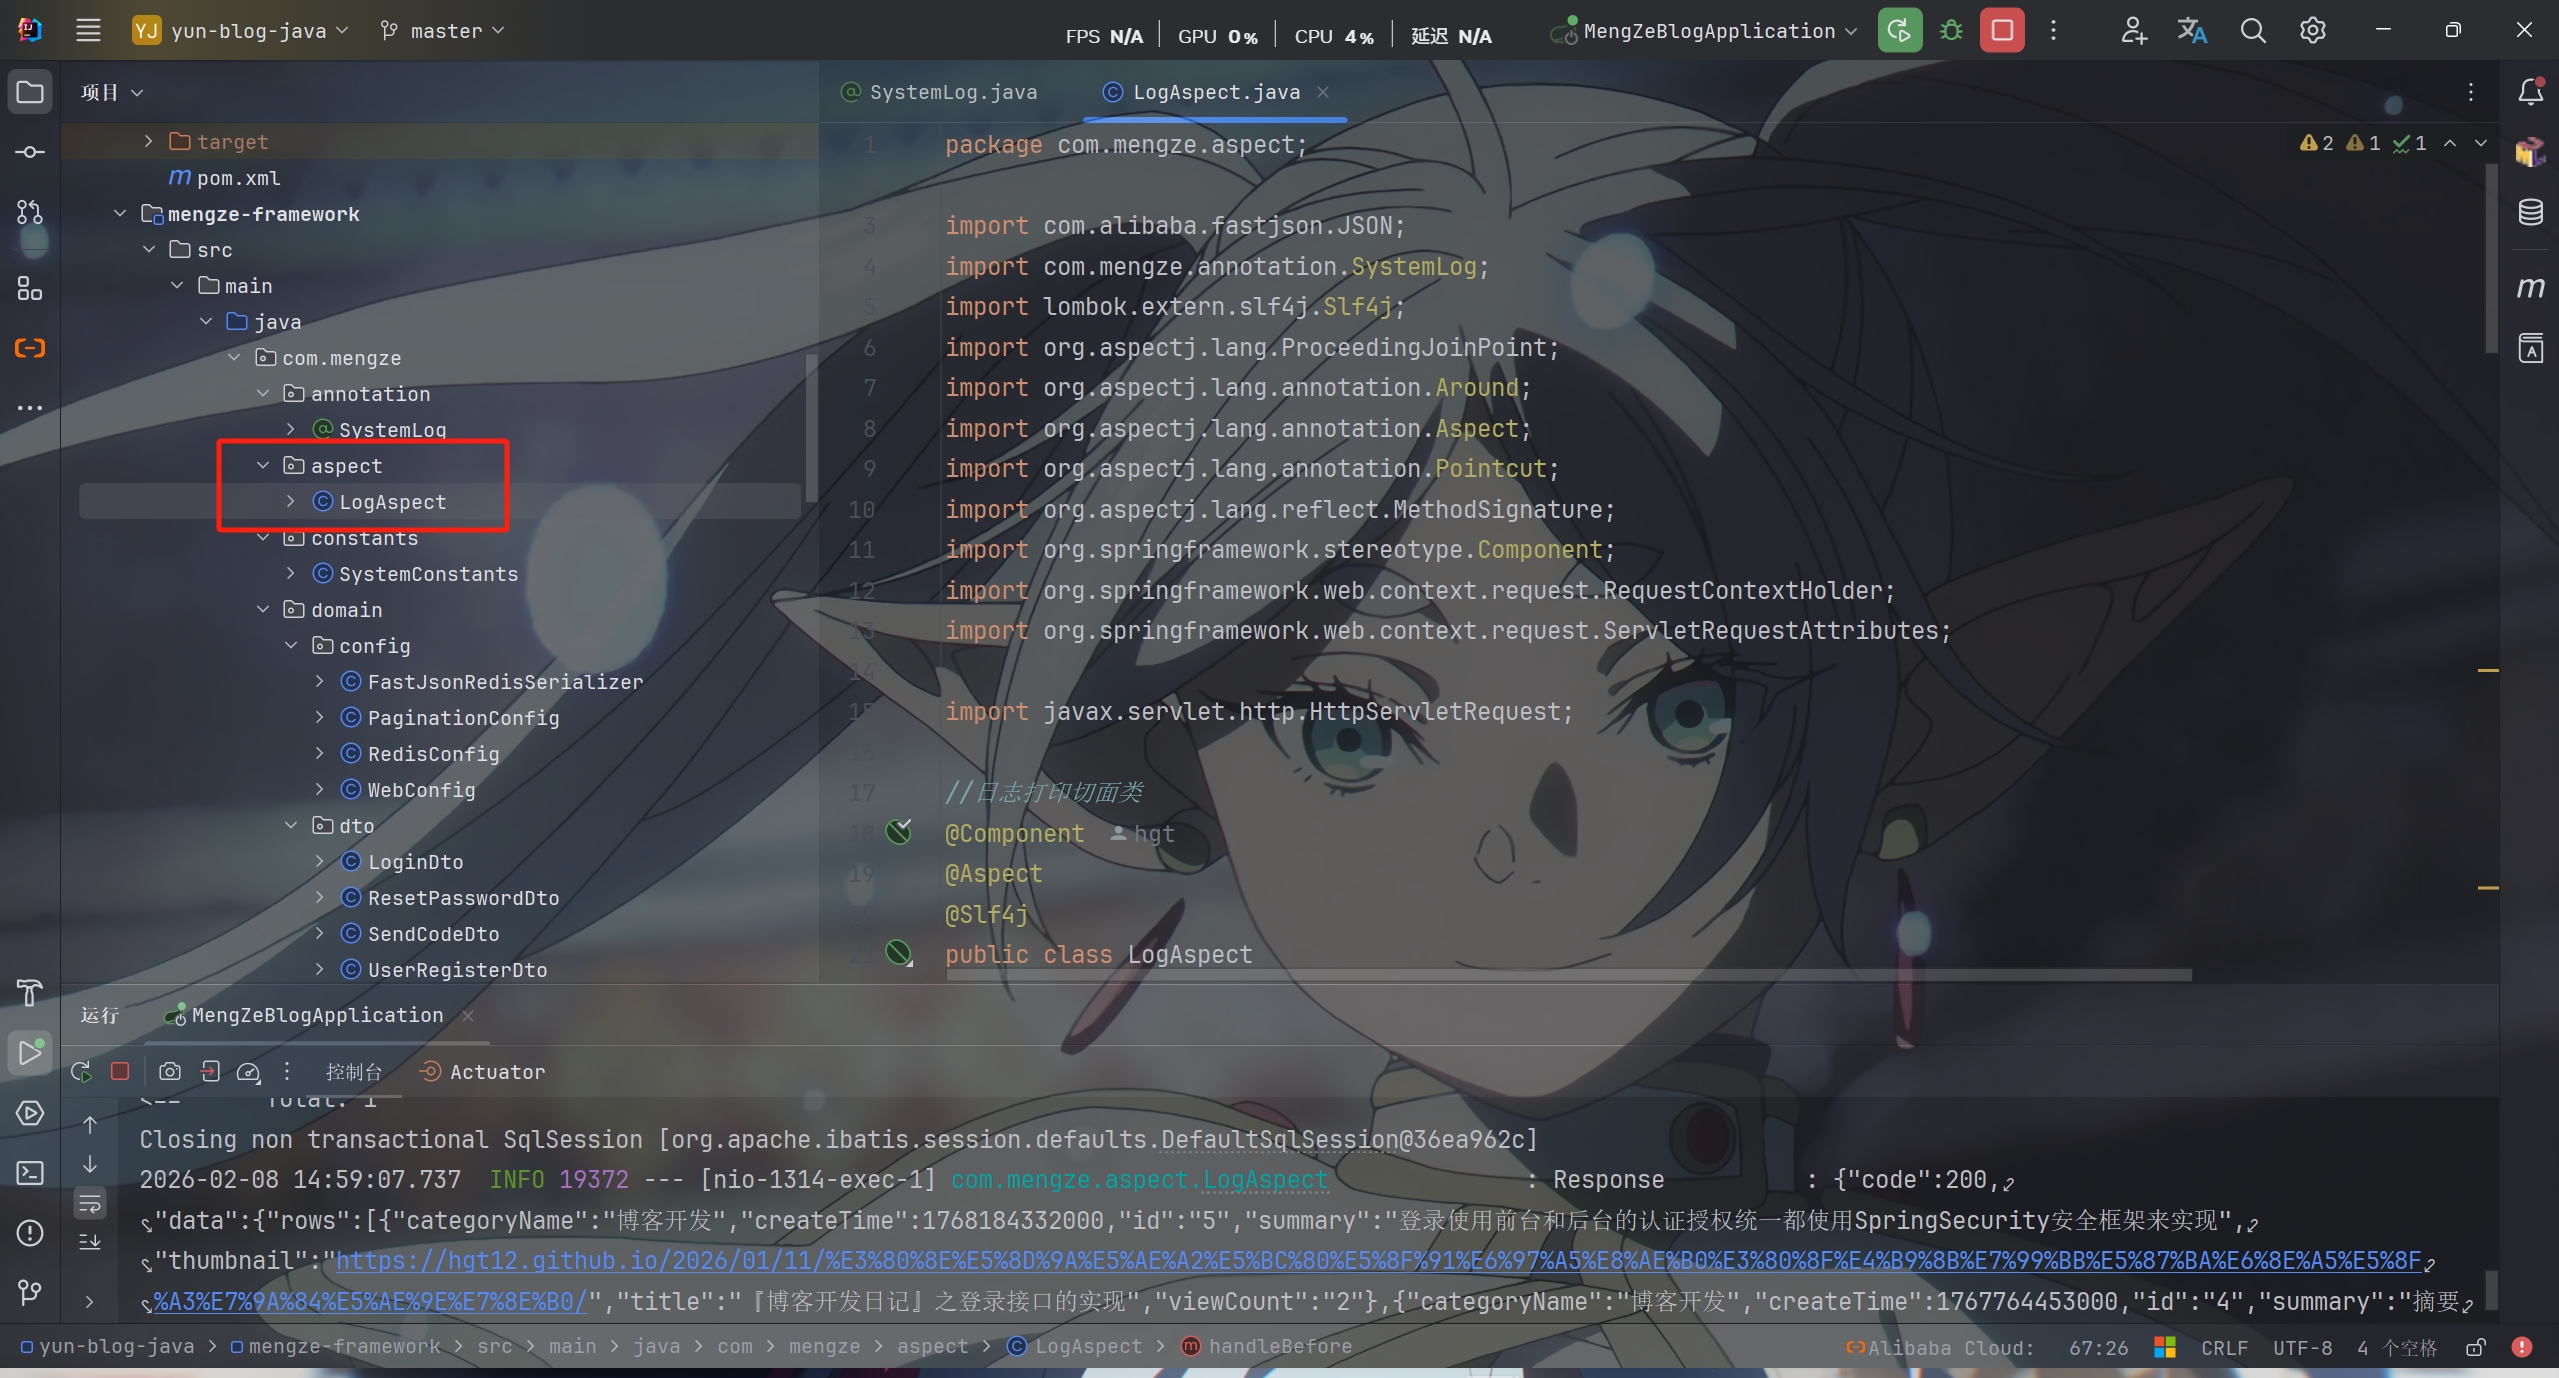Click the UTF-8 encoding in status bar

2301,1347
